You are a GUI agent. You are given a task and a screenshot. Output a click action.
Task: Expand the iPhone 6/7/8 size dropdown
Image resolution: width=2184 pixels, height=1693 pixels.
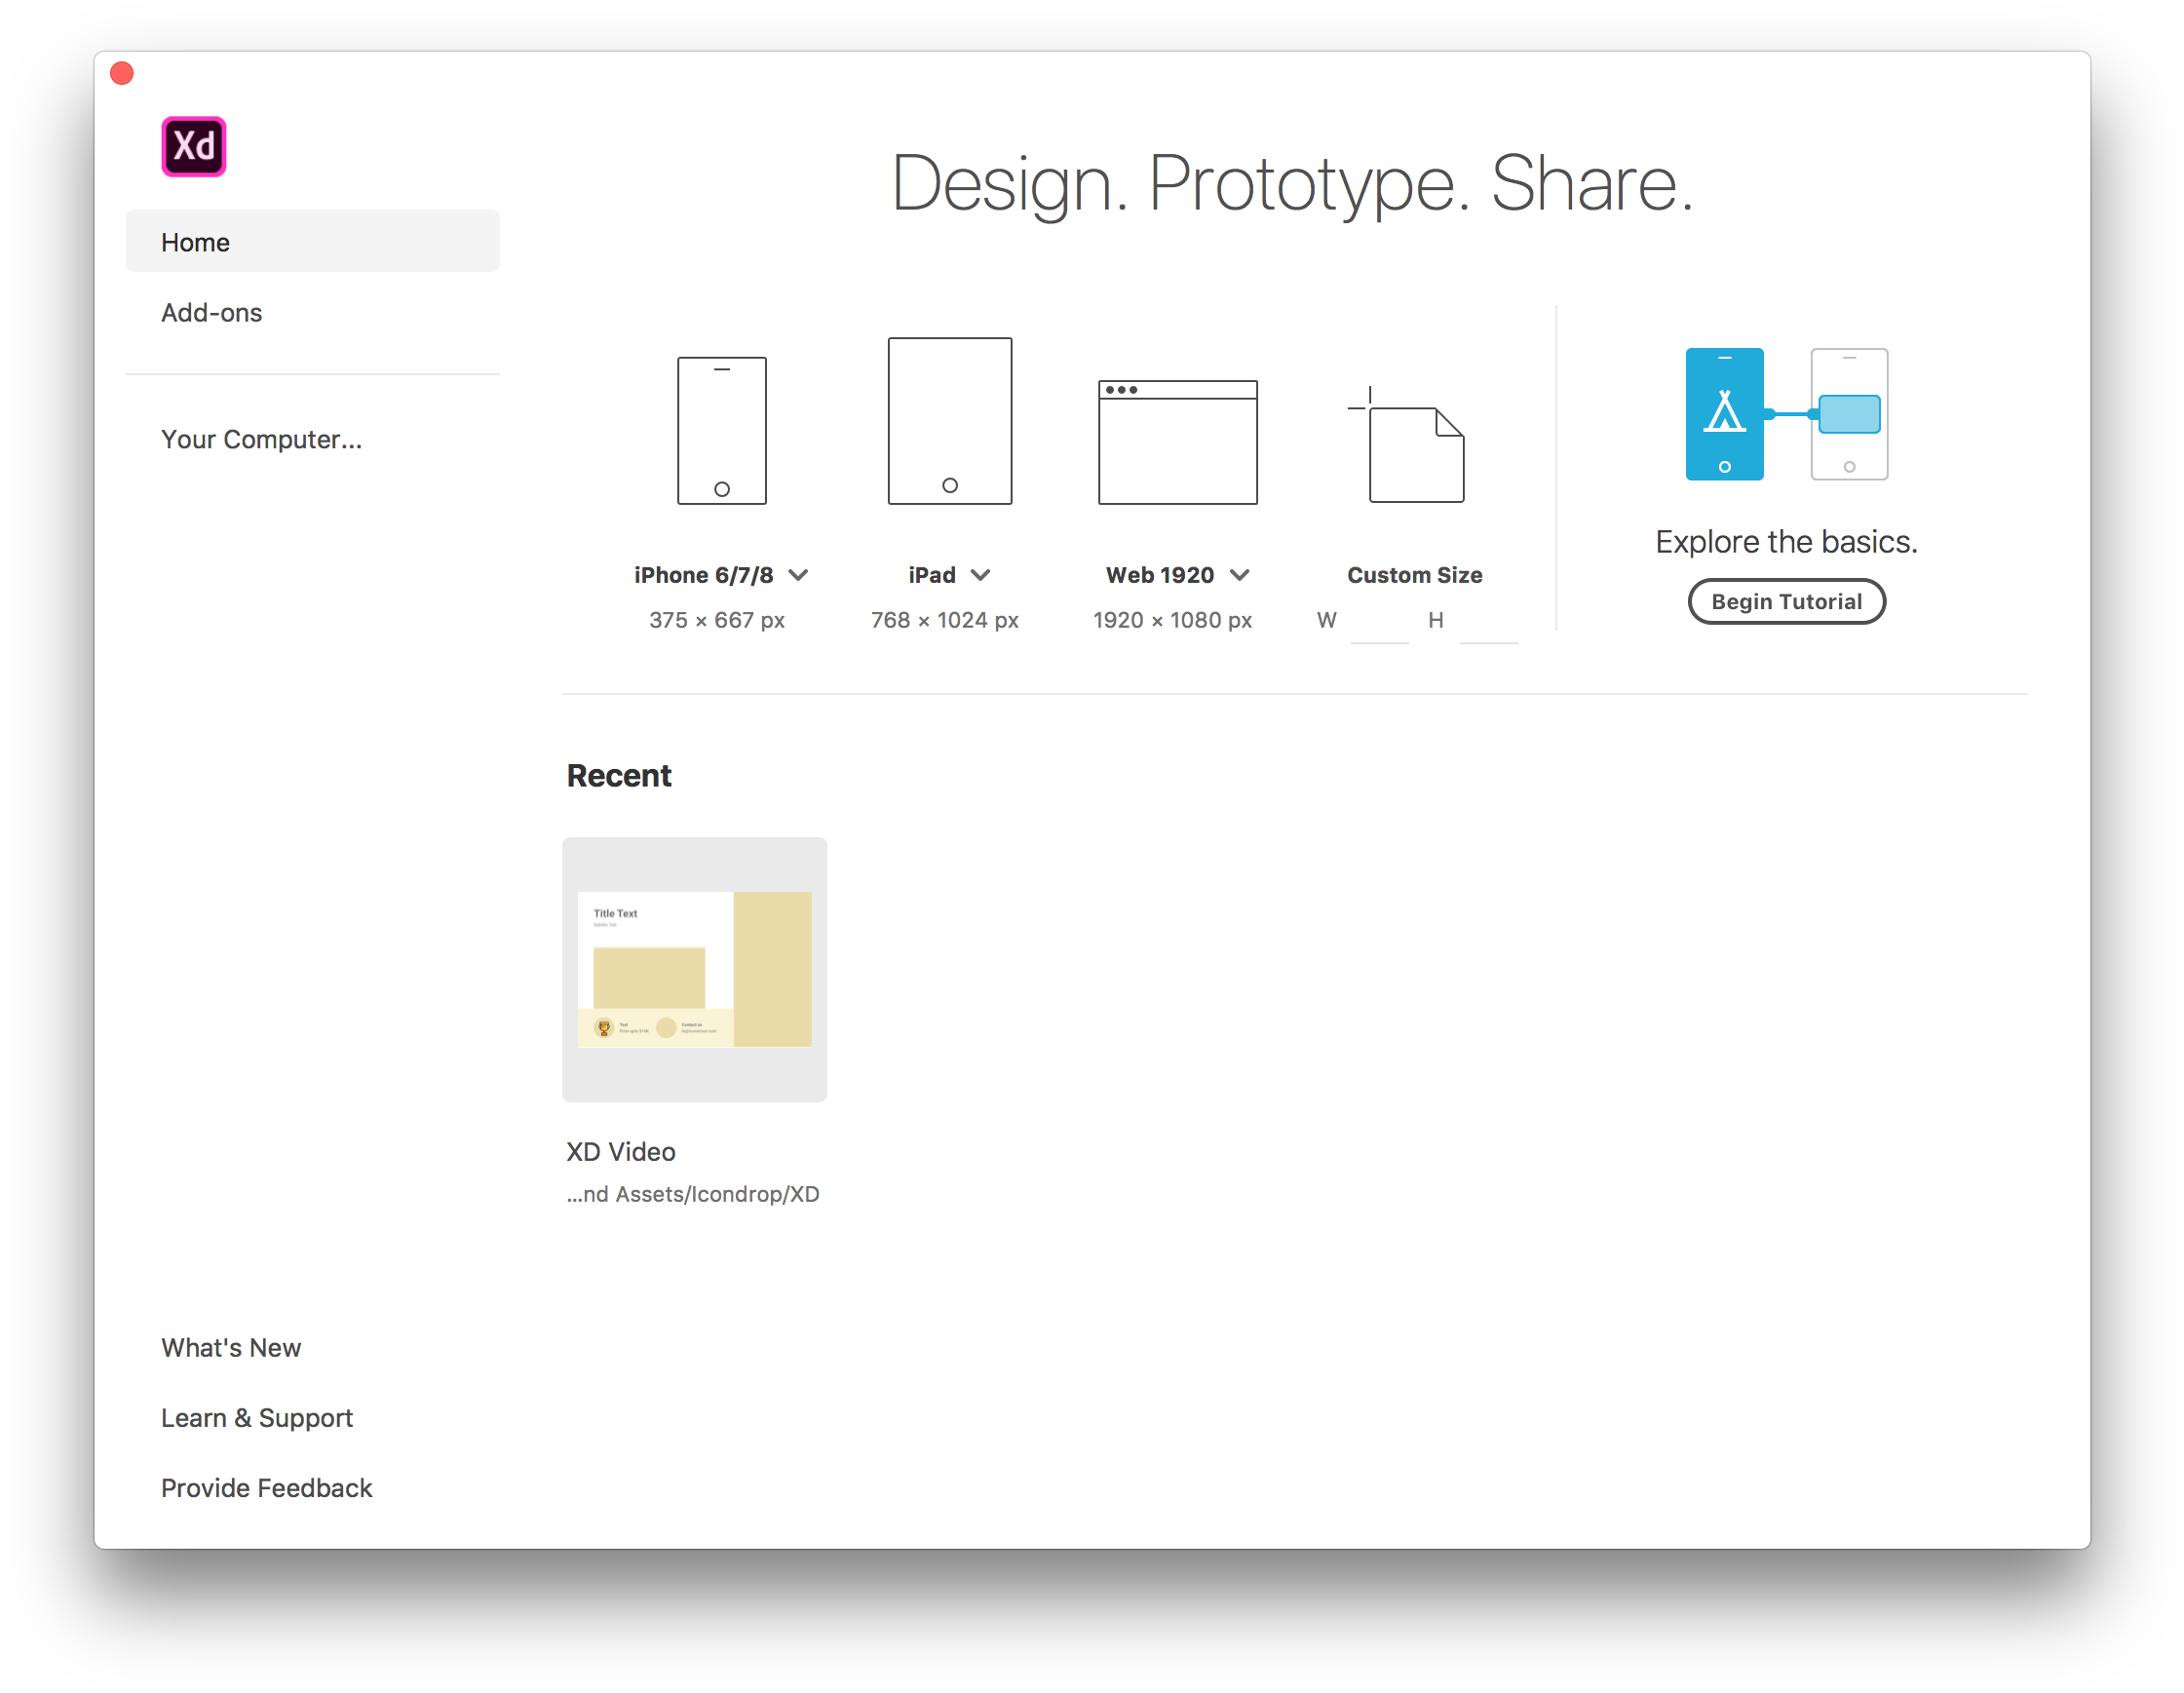[798, 575]
